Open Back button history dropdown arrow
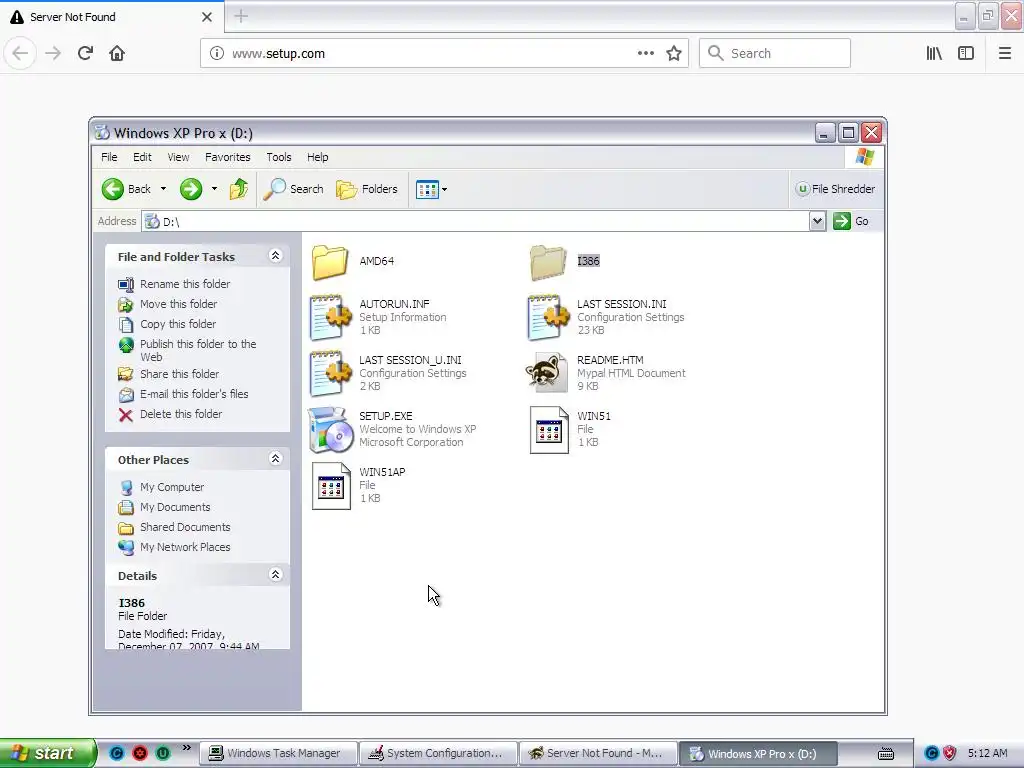1024x768 pixels. [163, 189]
